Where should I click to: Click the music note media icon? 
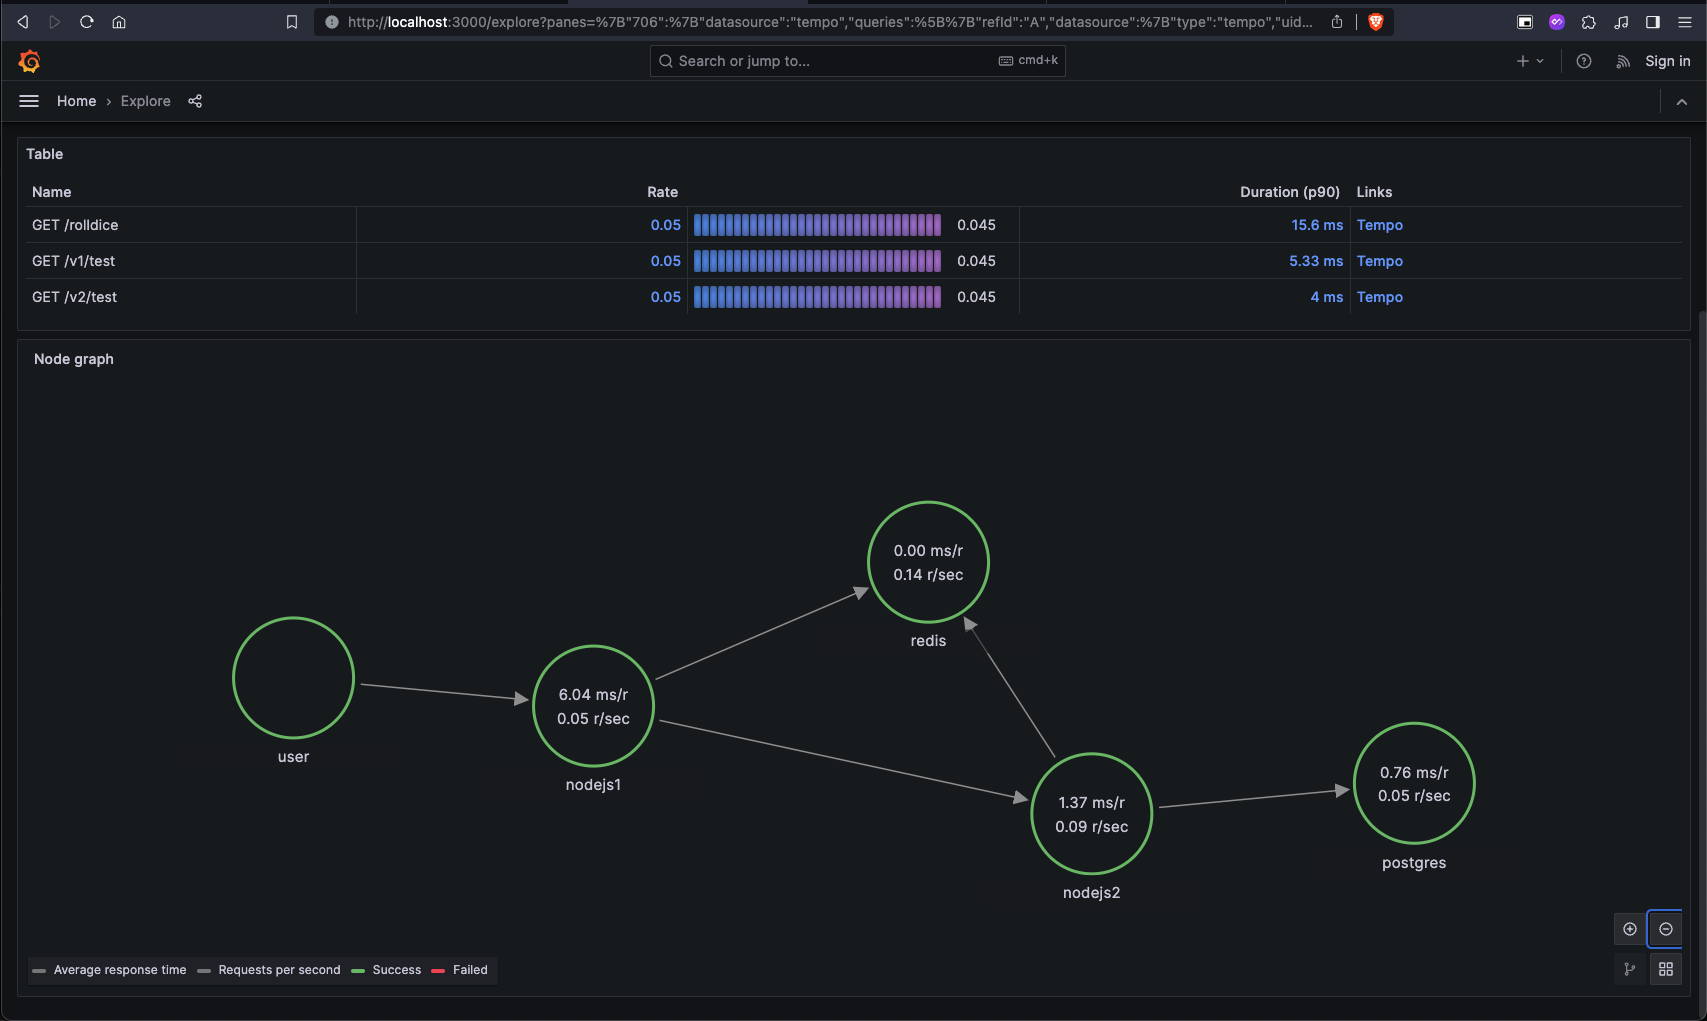click(1621, 21)
